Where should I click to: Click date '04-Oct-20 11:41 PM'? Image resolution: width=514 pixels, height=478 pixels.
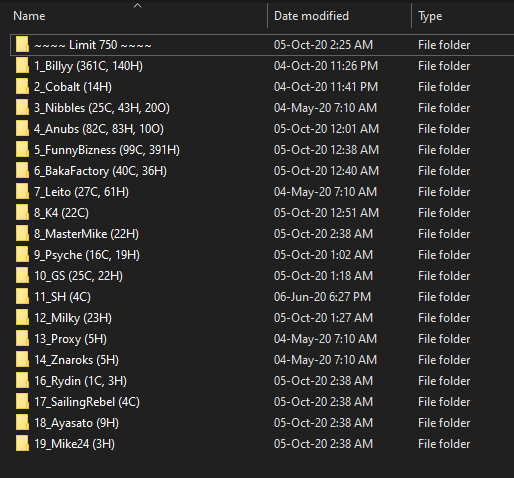click(326, 87)
